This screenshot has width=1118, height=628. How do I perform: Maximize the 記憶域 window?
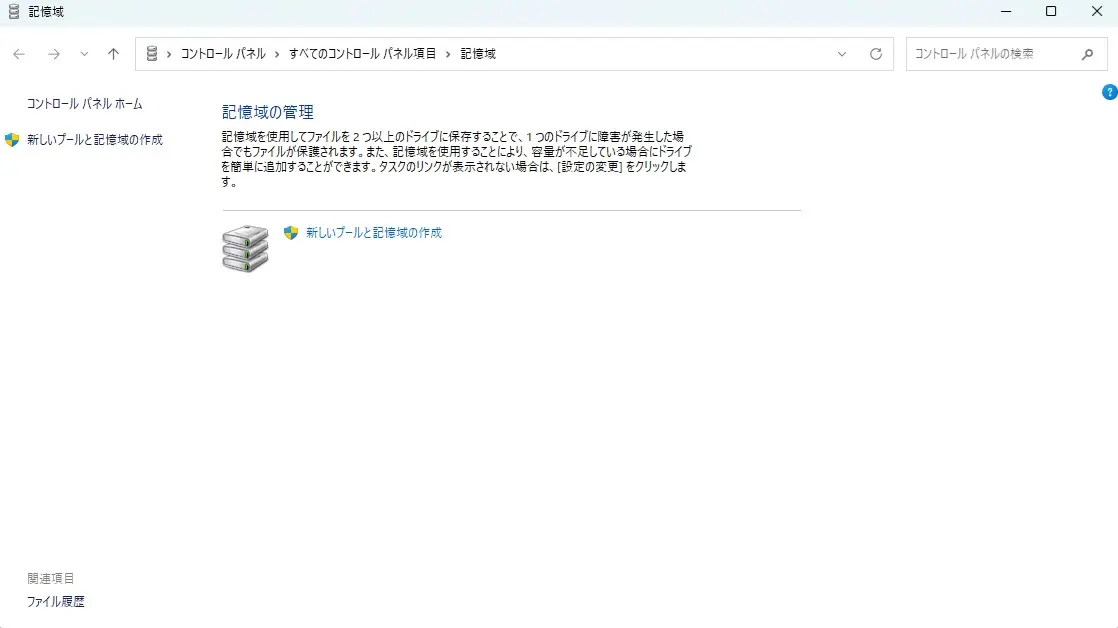click(x=1050, y=11)
